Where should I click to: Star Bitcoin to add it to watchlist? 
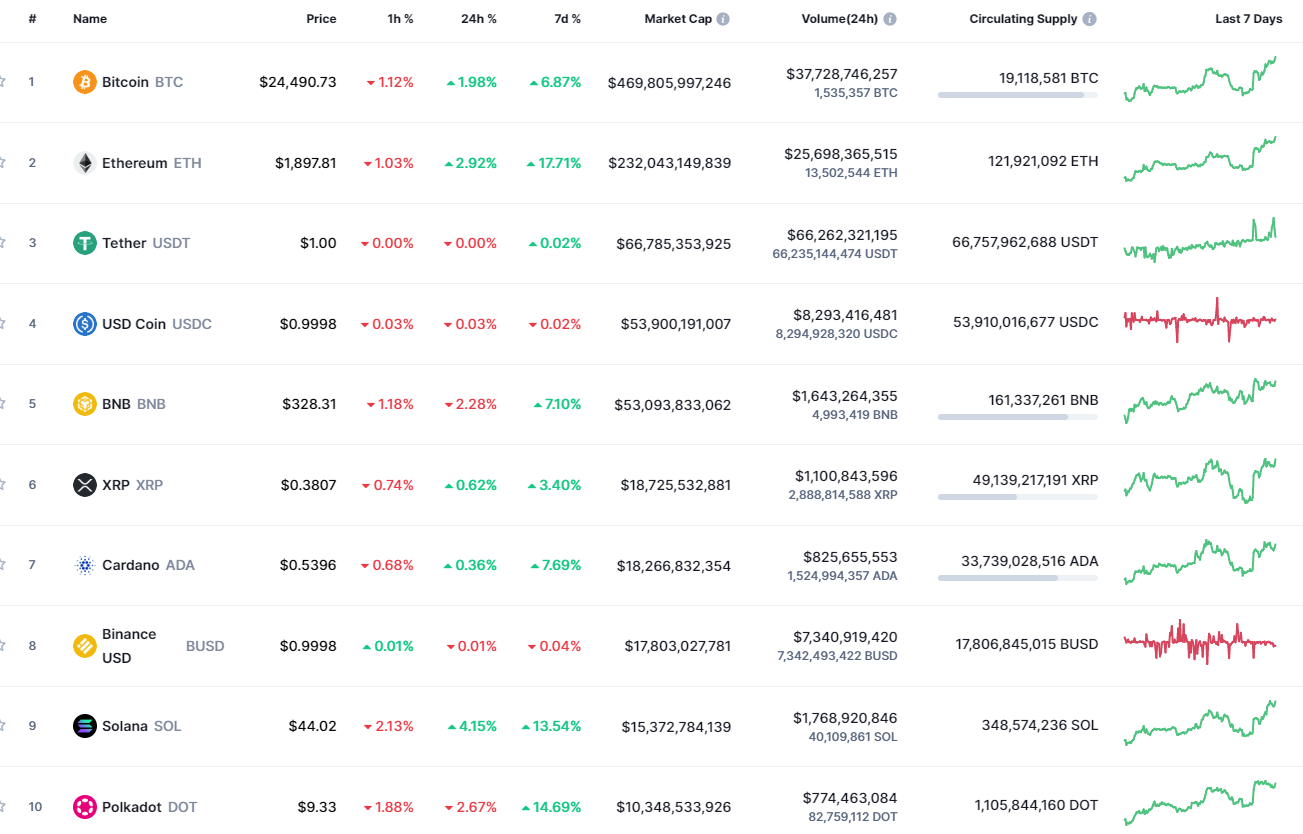click(2, 82)
